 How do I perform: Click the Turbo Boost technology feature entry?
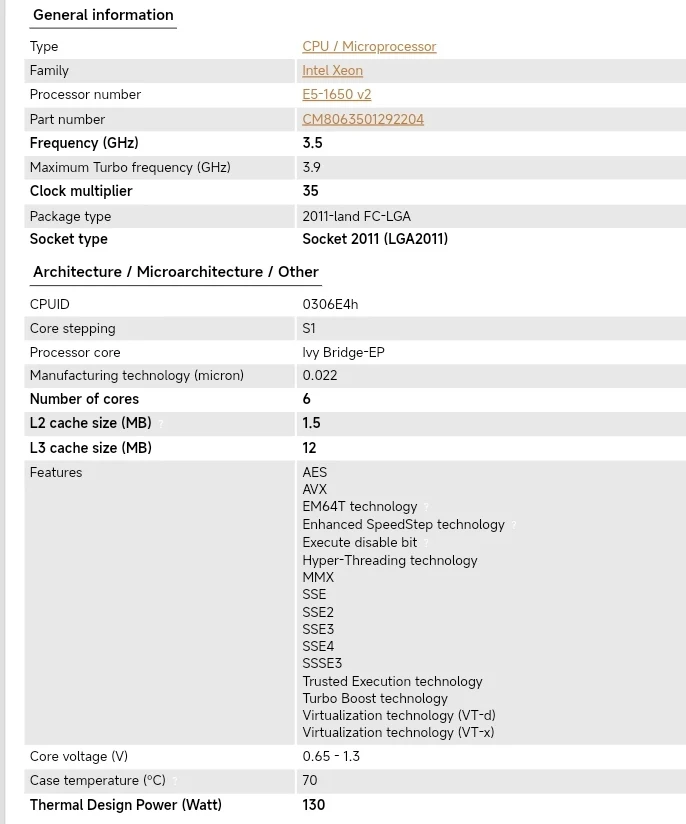click(375, 698)
